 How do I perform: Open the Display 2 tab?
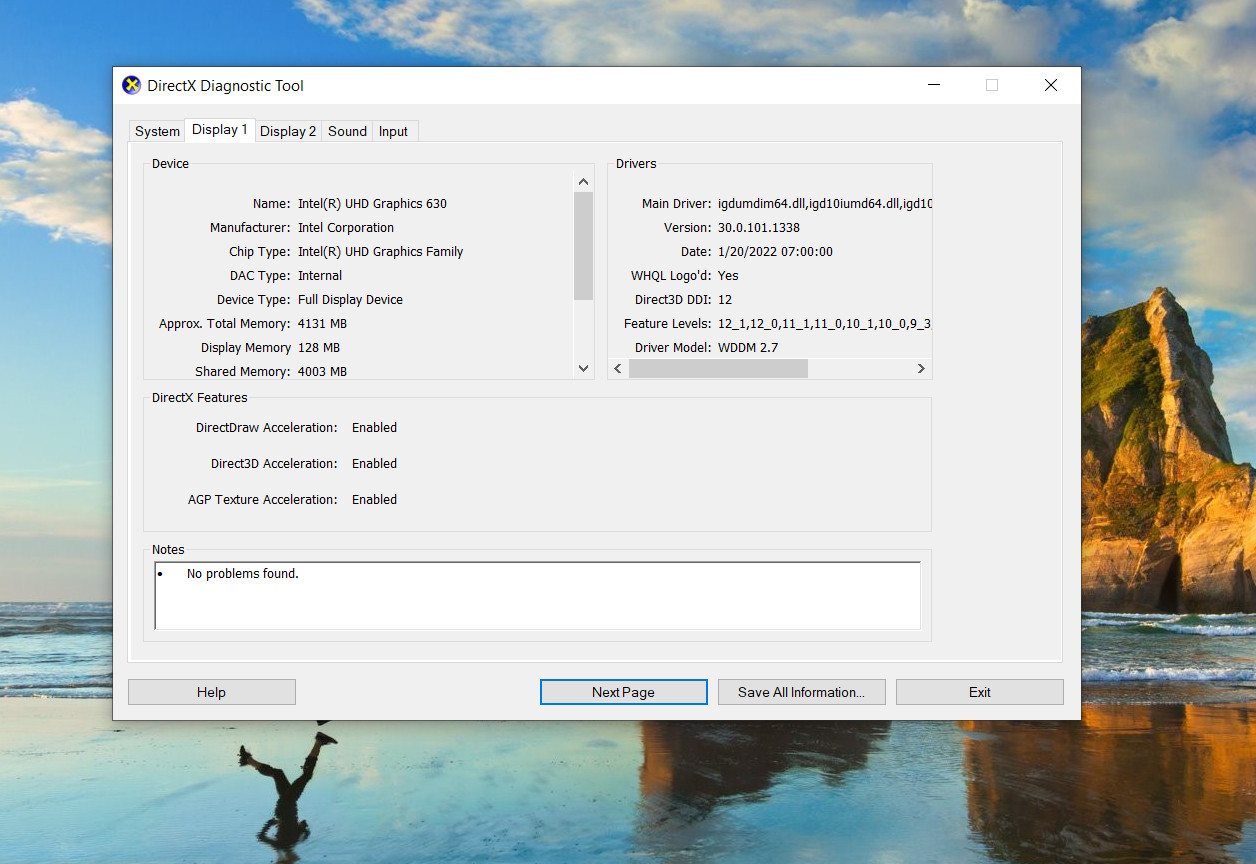[x=288, y=131]
